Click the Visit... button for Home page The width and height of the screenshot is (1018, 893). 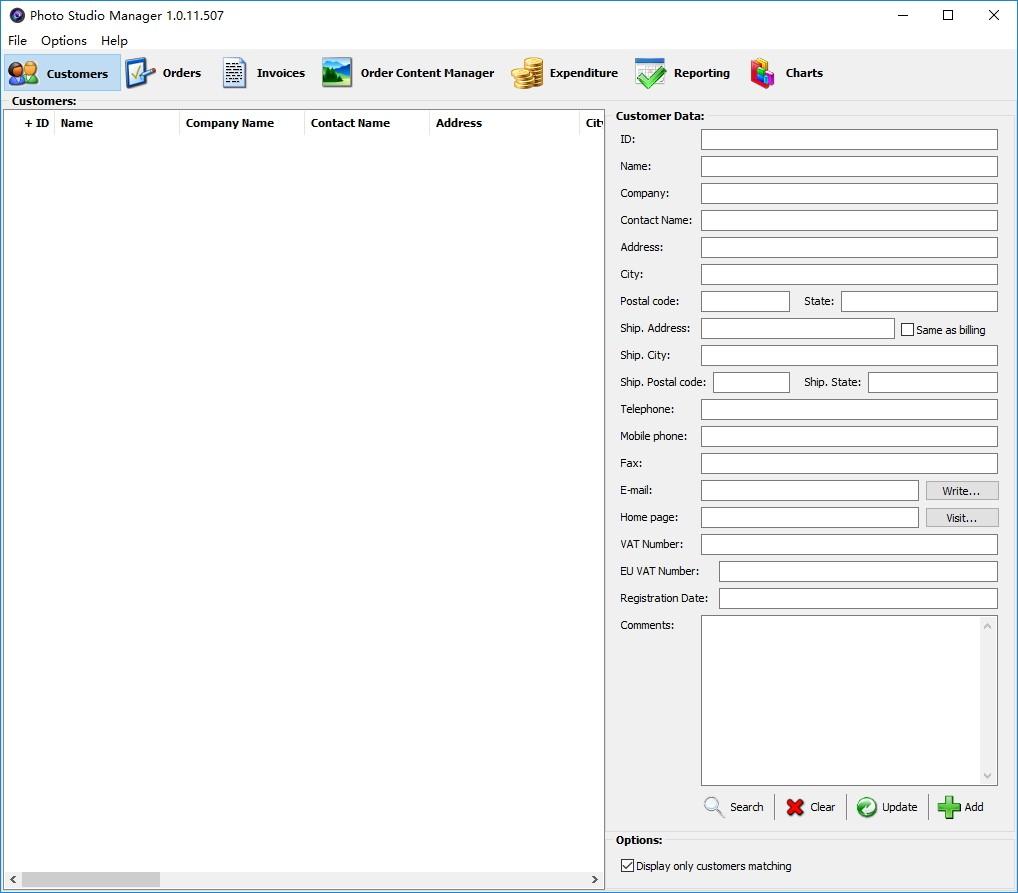pyautogui.click(x=962, y=518)
